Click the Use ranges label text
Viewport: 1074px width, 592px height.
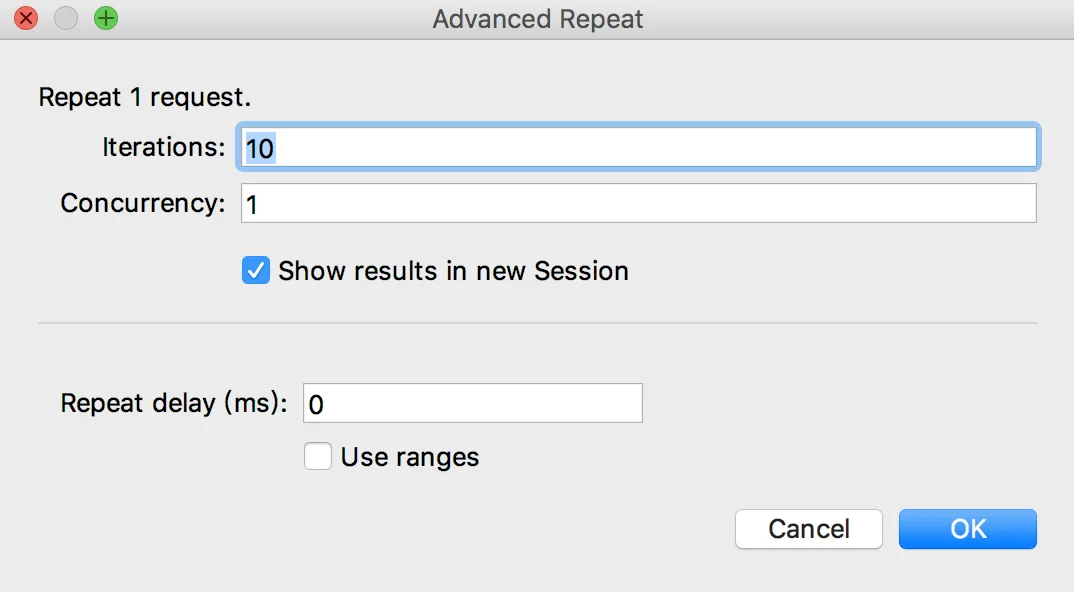click(x=410, y=457)
